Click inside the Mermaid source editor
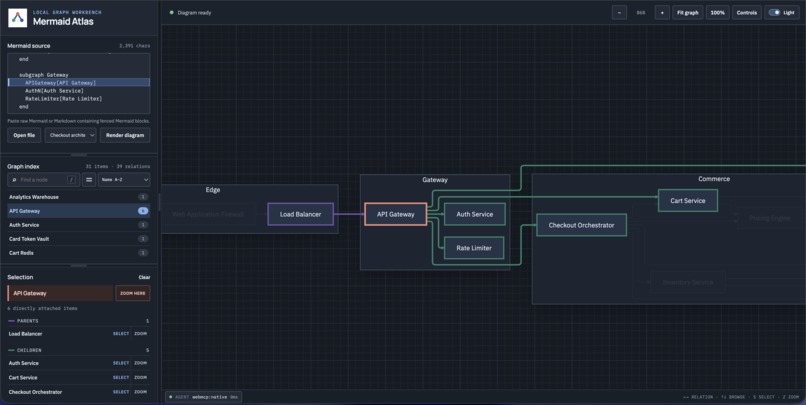 (x=79, y=83)
